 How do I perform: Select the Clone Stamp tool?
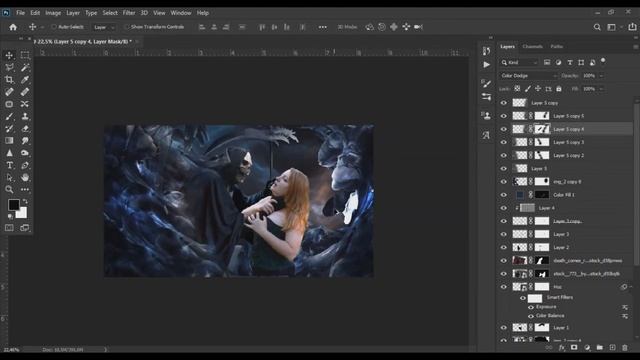pos(25,116)
